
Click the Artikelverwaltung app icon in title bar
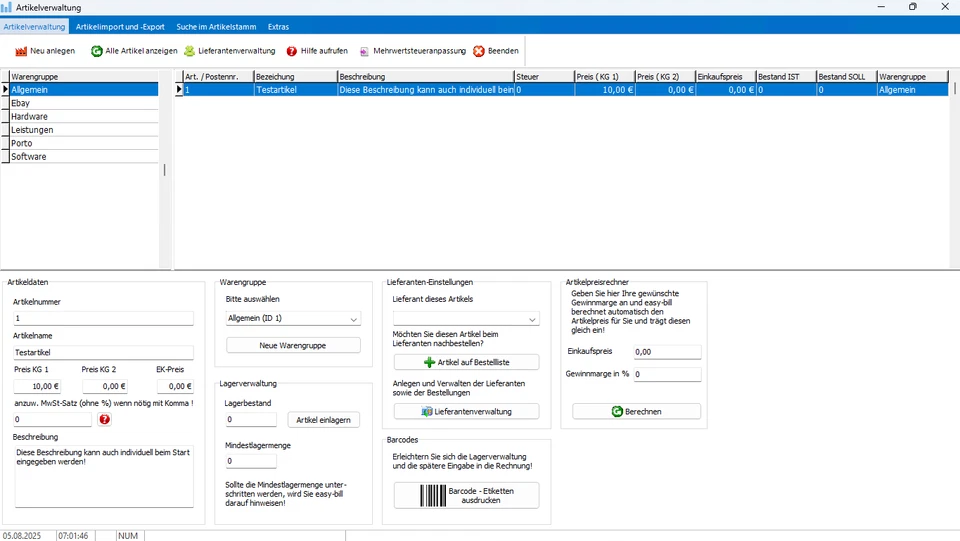tap(6, 7)
